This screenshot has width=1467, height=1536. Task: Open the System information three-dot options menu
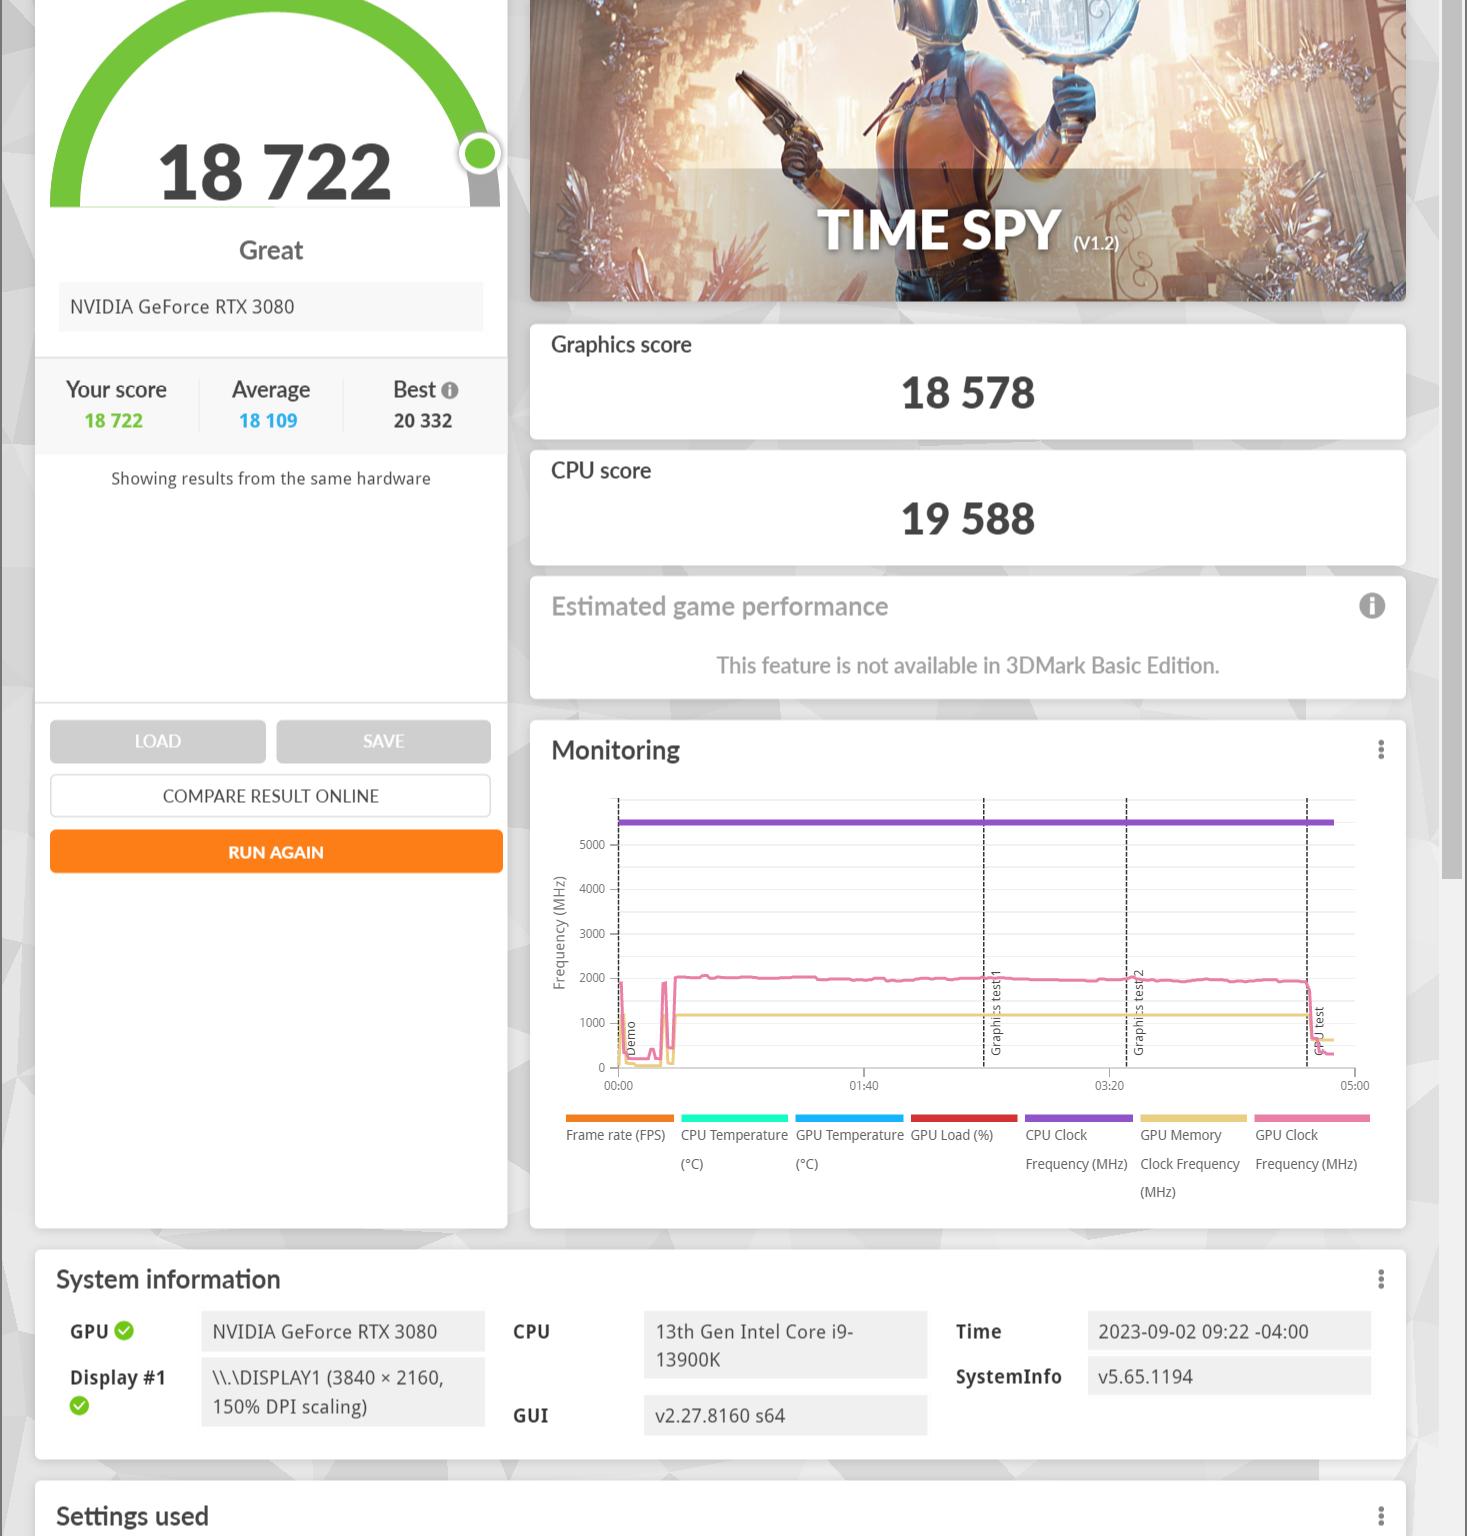coord(1381,1278)
